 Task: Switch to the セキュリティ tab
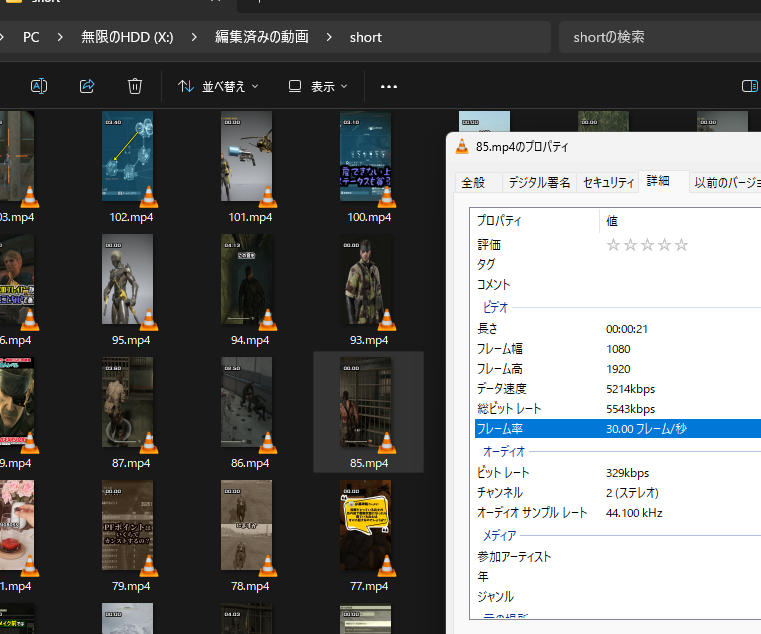[x=608, y=183]
